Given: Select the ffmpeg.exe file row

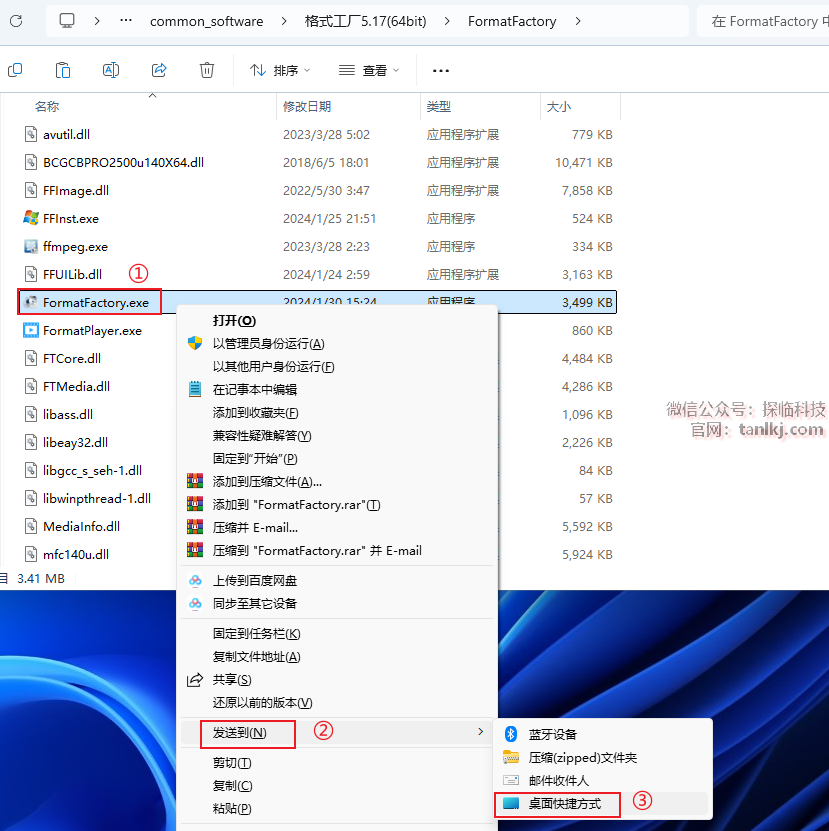Looking at the screenshot, I should [75, 246].
